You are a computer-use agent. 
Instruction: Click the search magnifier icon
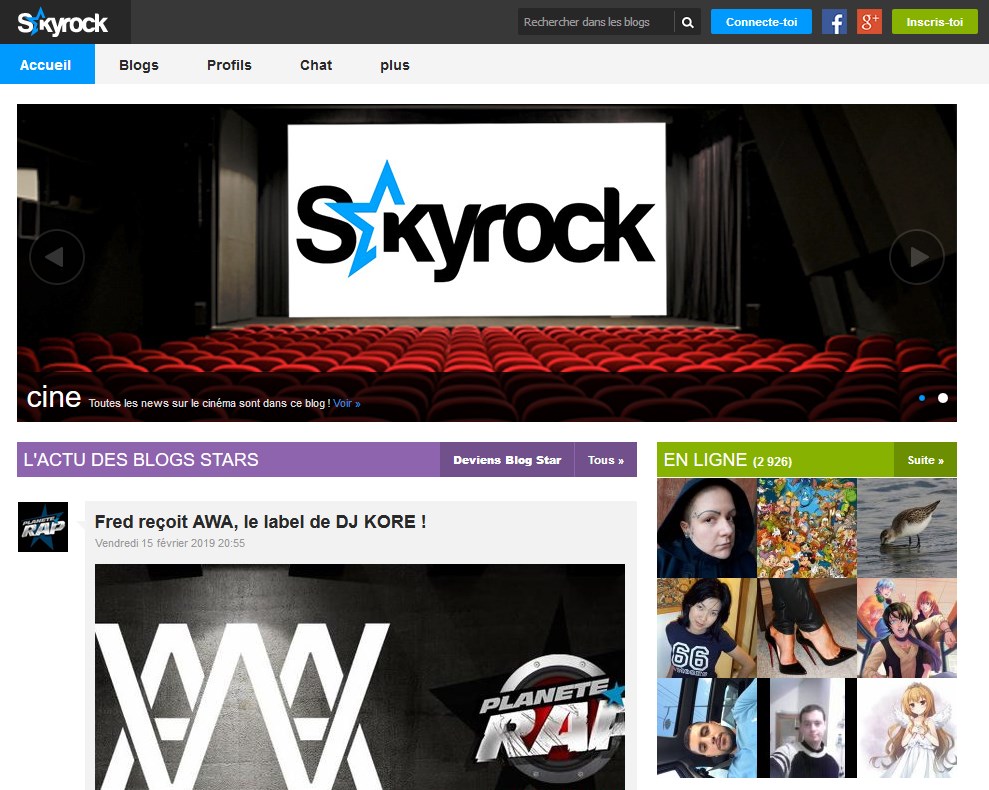[x=688, y=22]
